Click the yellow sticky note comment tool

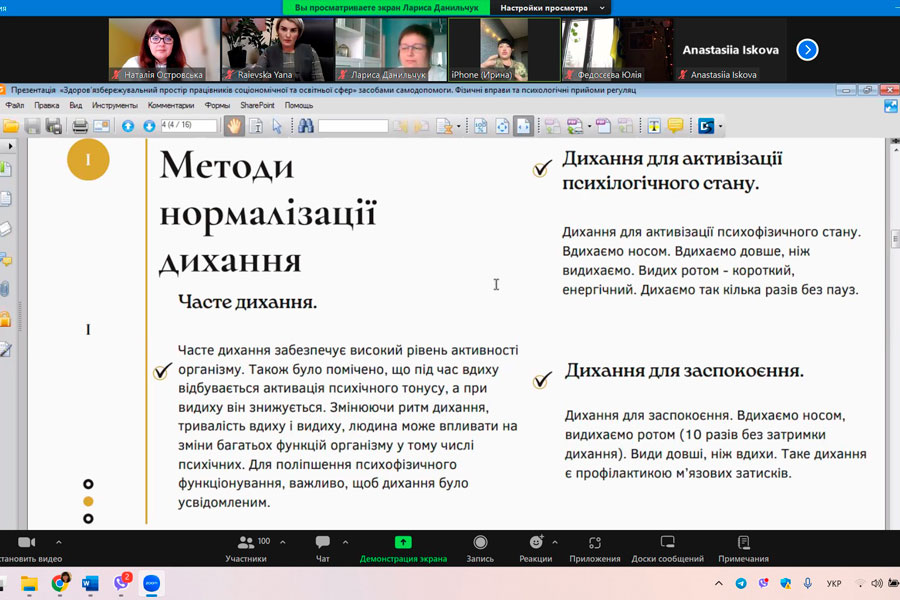(x=675, y=126)
